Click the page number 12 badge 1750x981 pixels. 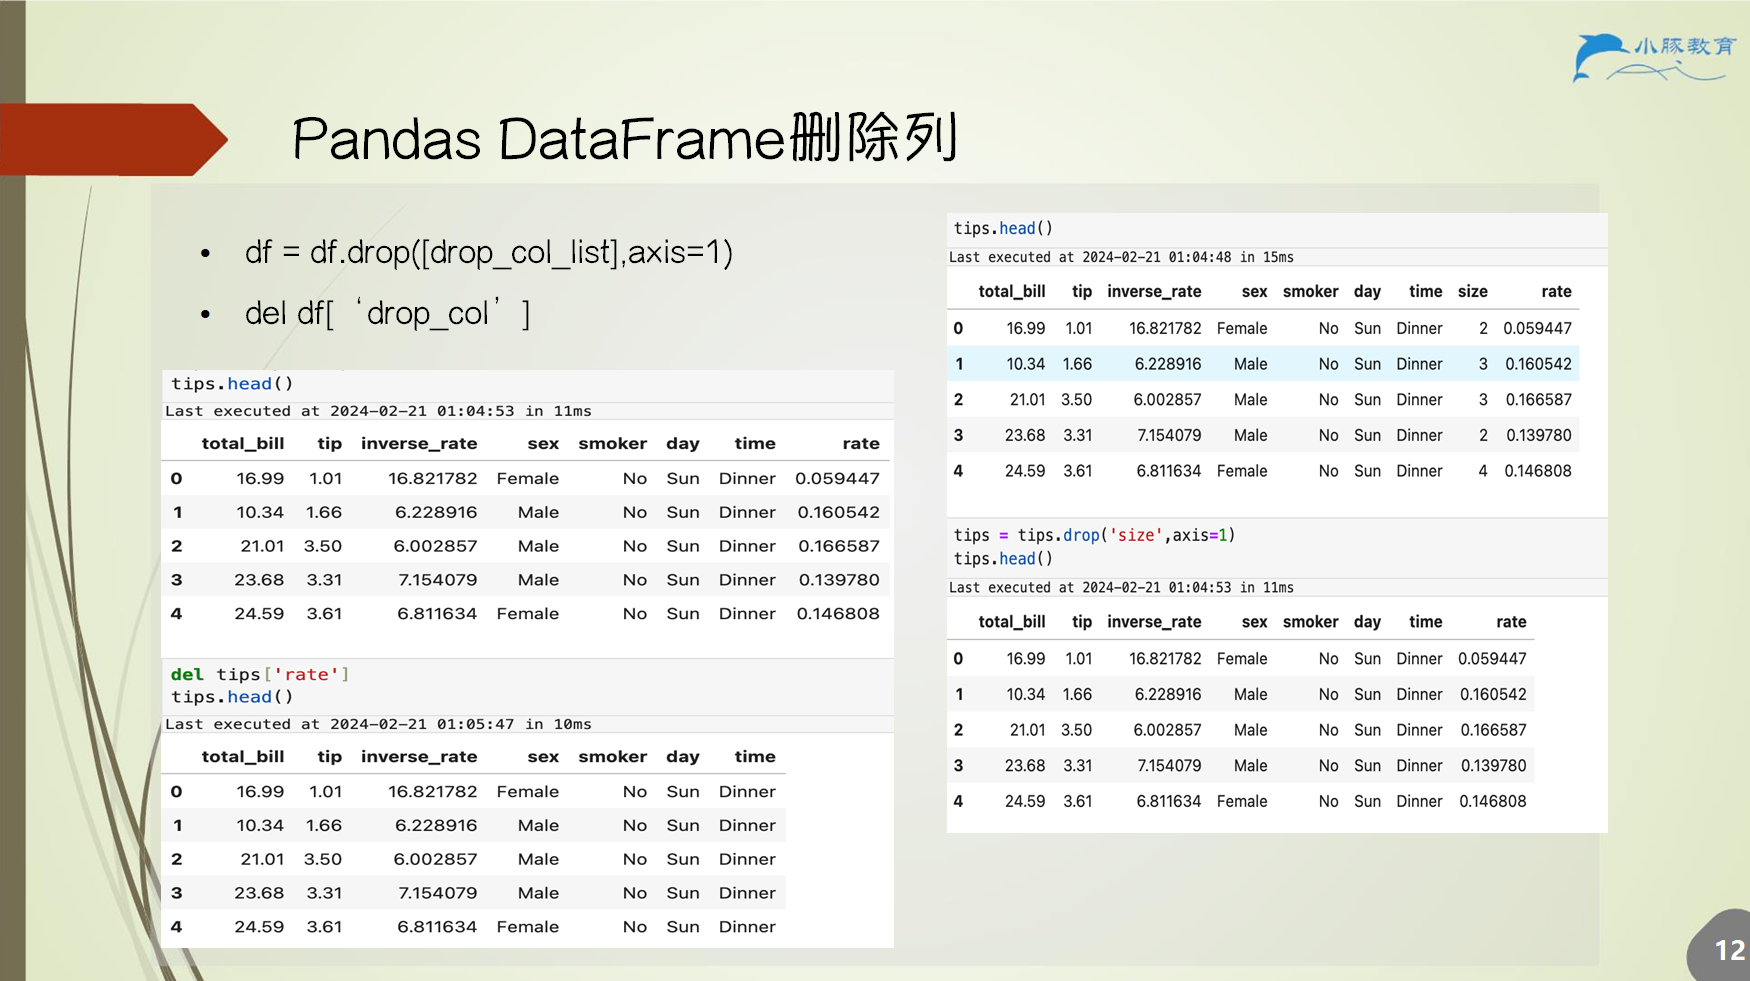click(x=1728, y=950)
